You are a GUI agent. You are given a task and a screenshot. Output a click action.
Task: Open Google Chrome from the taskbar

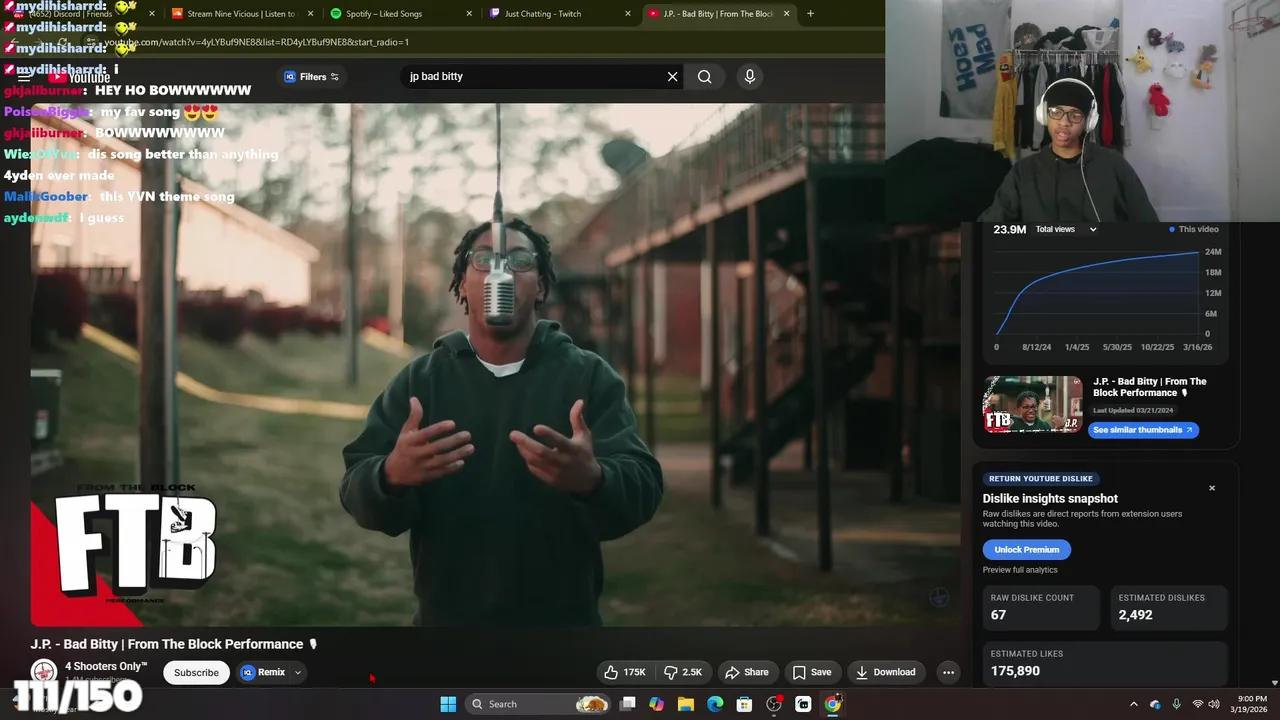pos(833,704)
